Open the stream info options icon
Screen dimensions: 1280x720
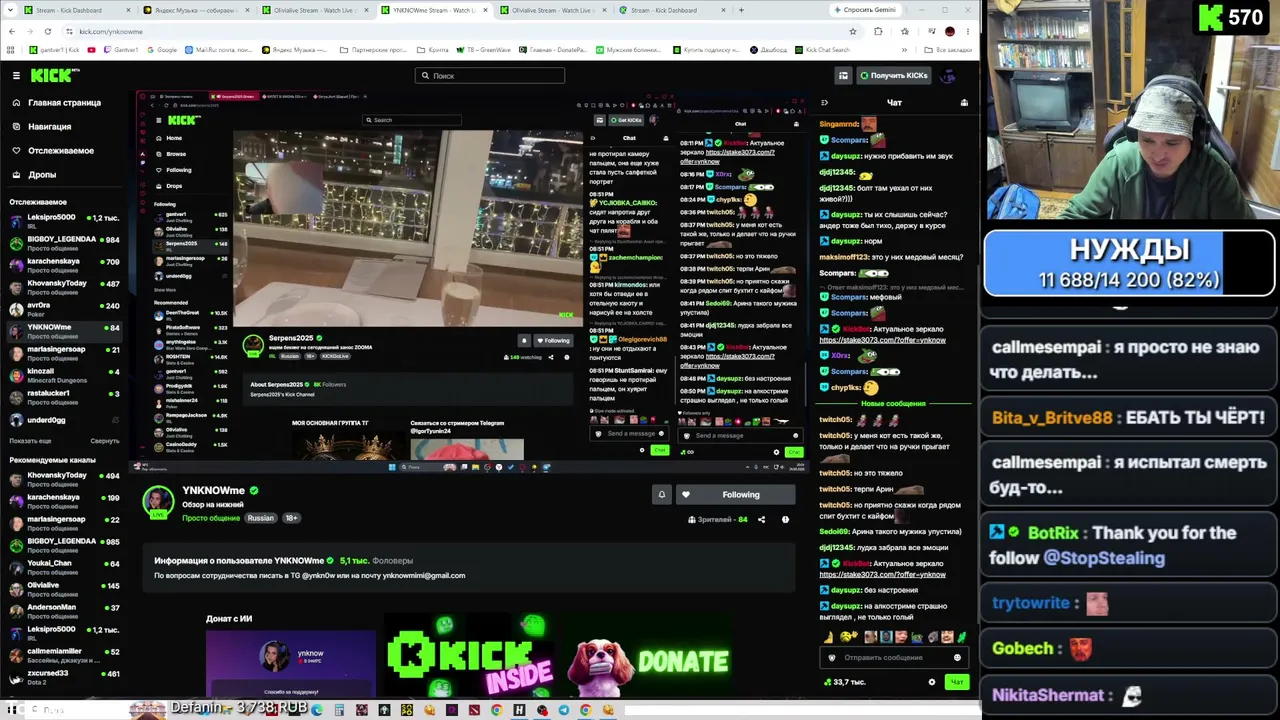(785, 520)
